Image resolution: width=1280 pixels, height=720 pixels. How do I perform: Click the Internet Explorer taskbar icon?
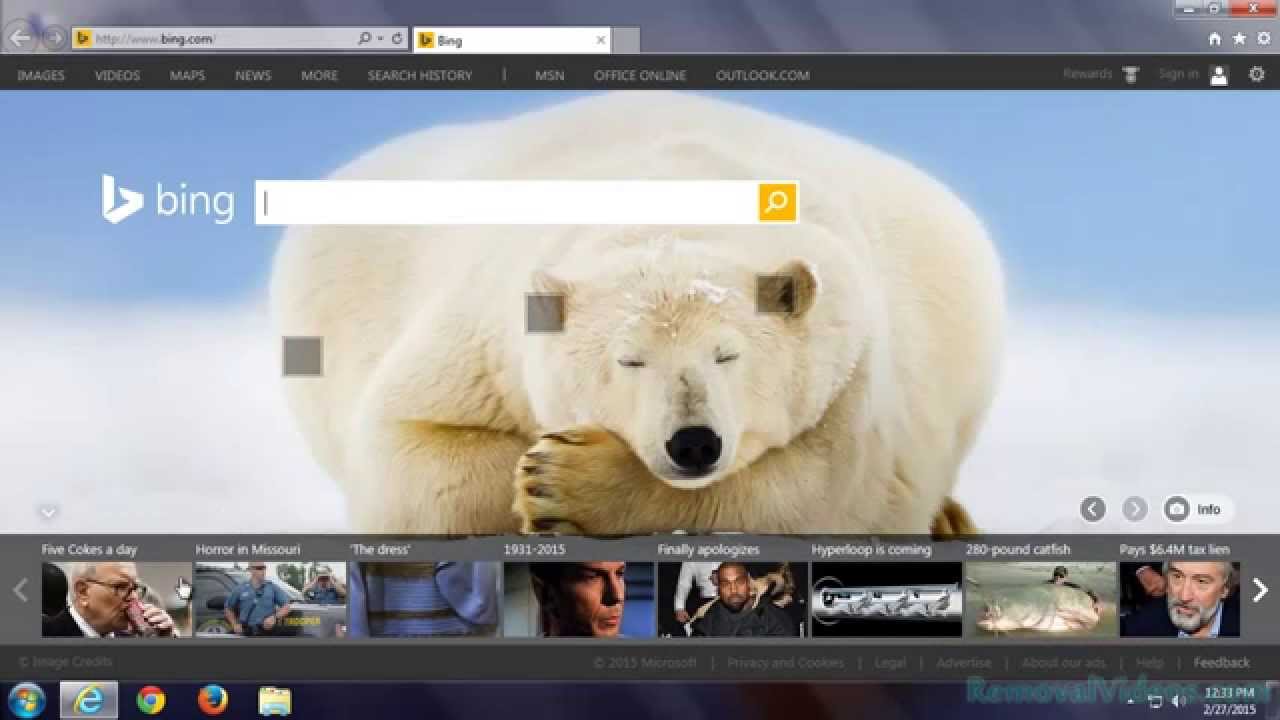[x=89, y=700]
